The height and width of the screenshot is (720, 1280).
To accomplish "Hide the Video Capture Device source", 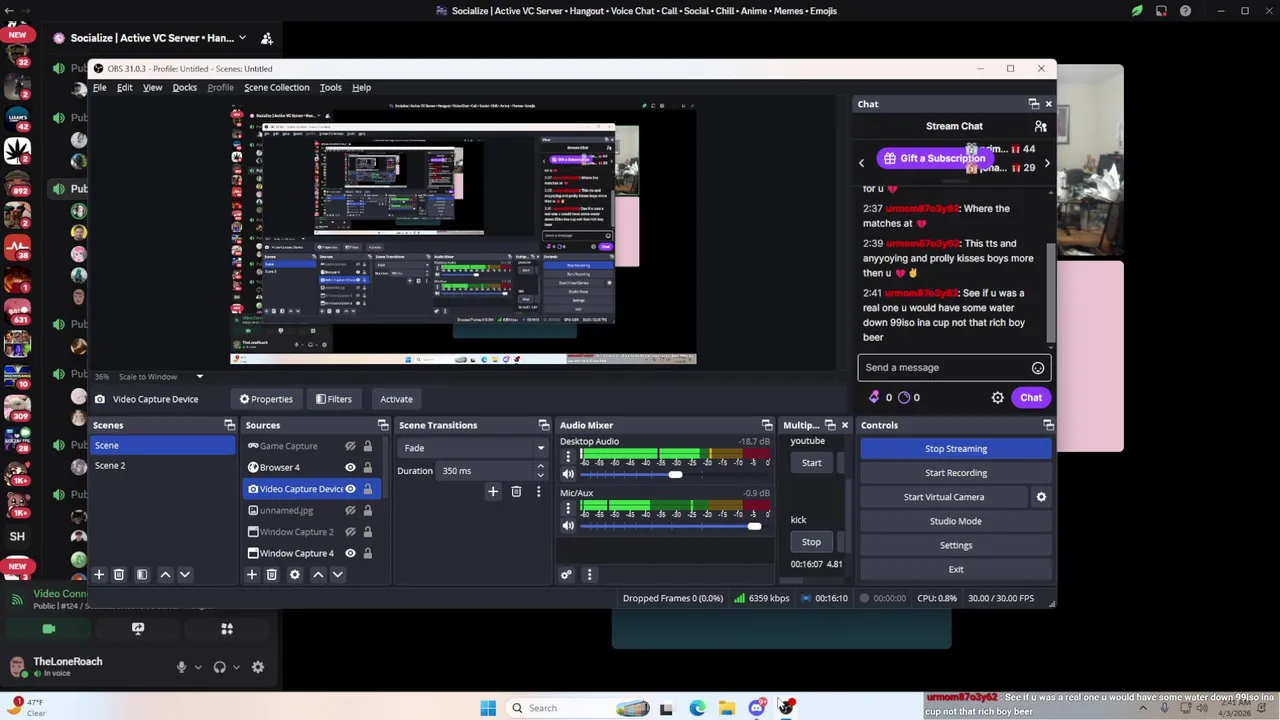I will (x=350, y=489).
